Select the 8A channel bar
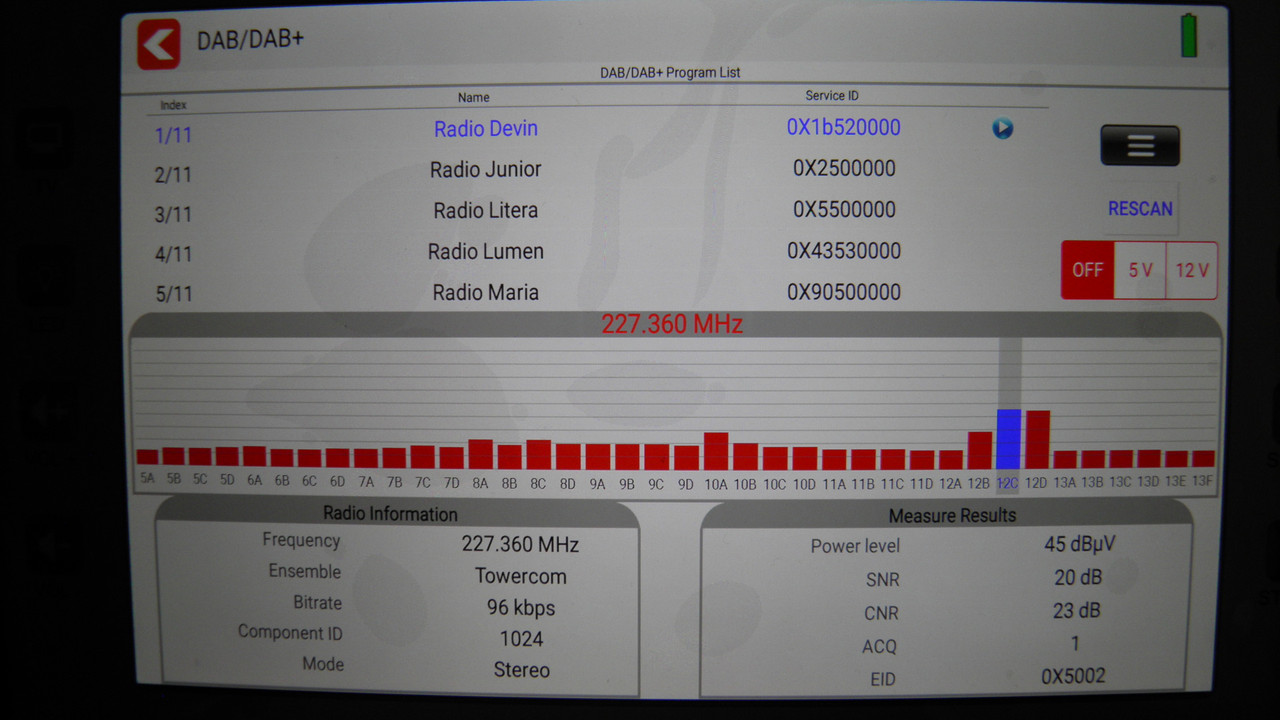 click(481, 454)
